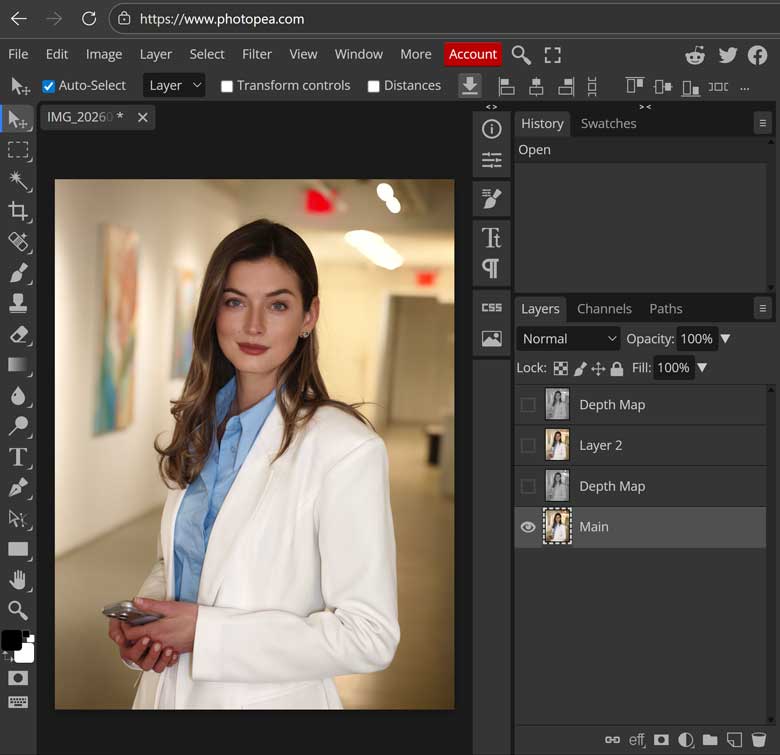Open the Filter menu
Viewport: 780px width, 755px height.
click(x=257, y=54)
